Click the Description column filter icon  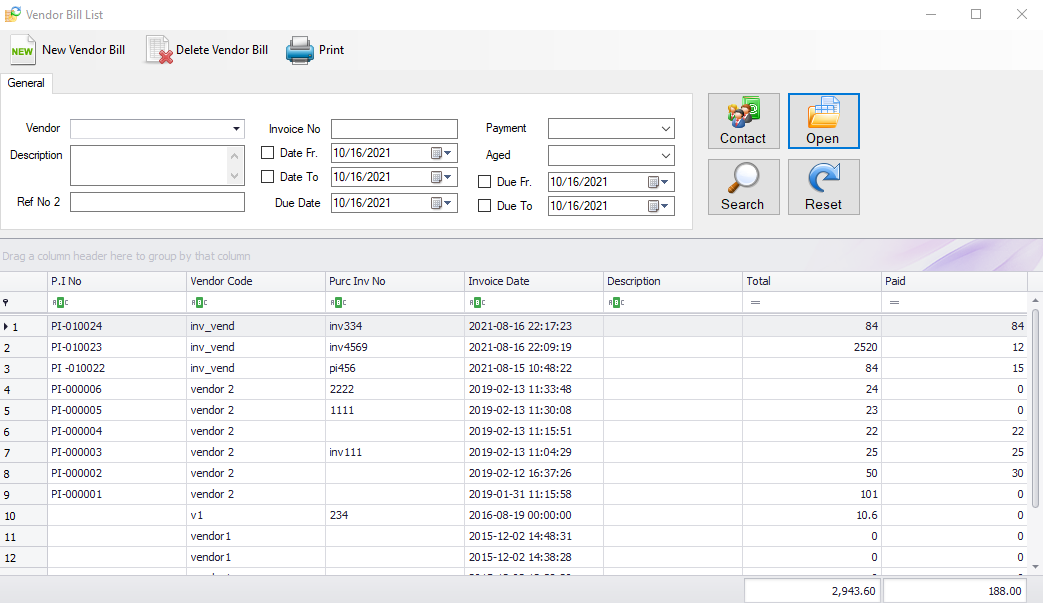point(616,302)
